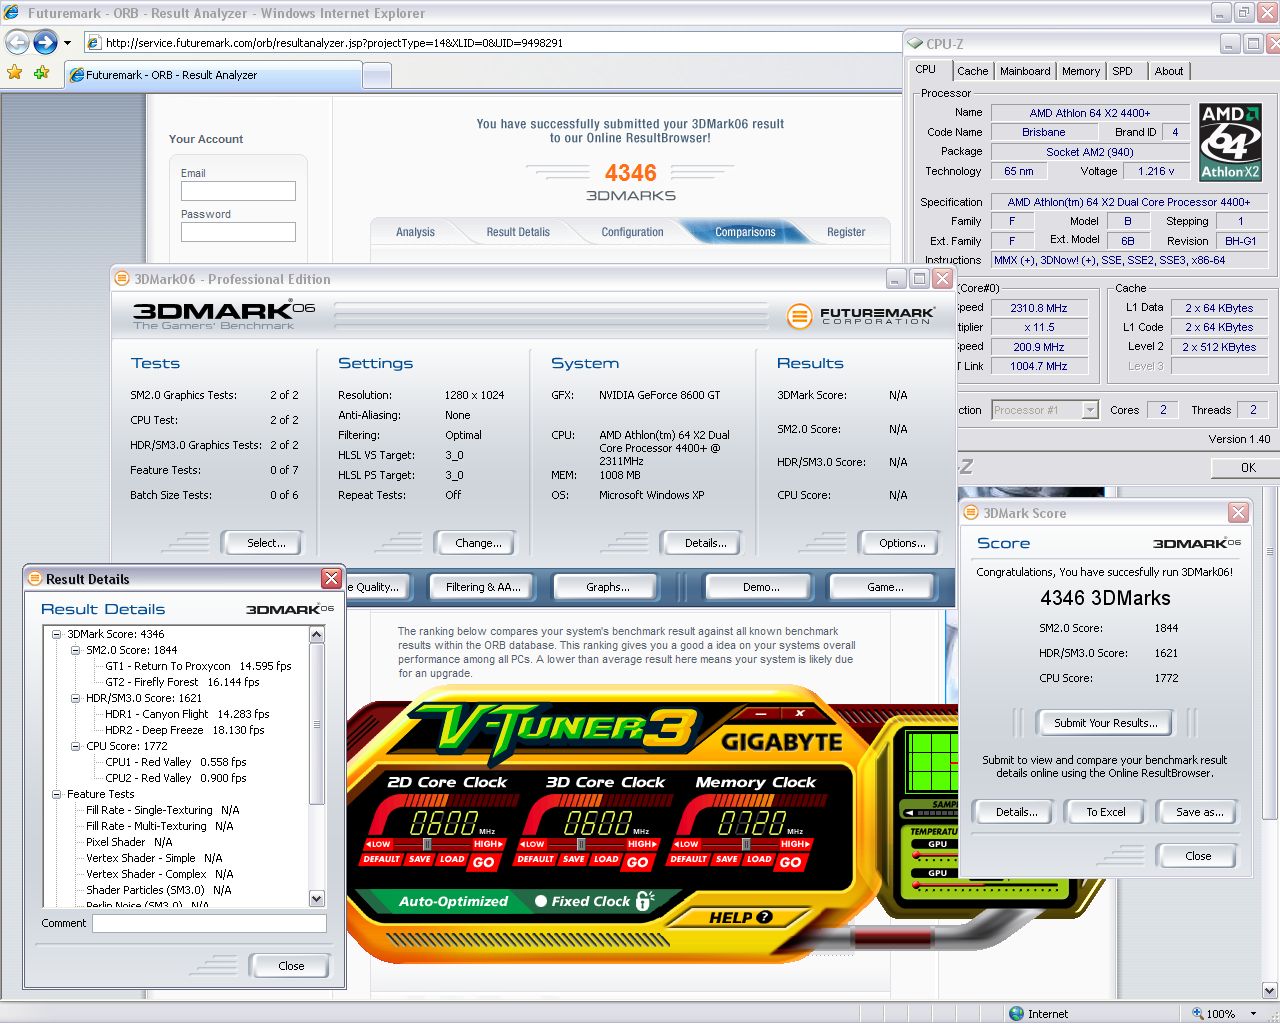Click the Internet Explorer Forward arrow
1280x1024 pixels.
click(45, 42)
